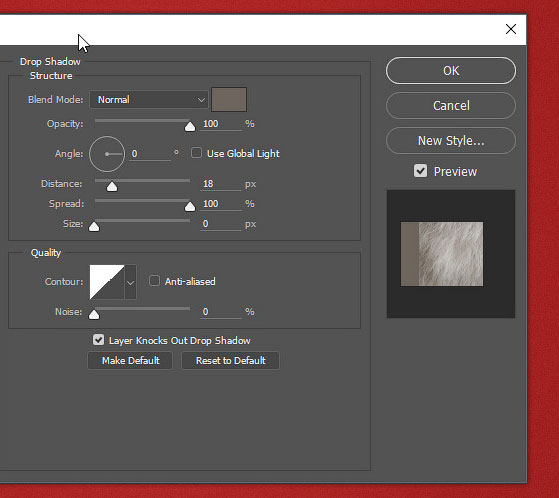
Task: Click the Angle dial control
Action: tap(107, 154)
